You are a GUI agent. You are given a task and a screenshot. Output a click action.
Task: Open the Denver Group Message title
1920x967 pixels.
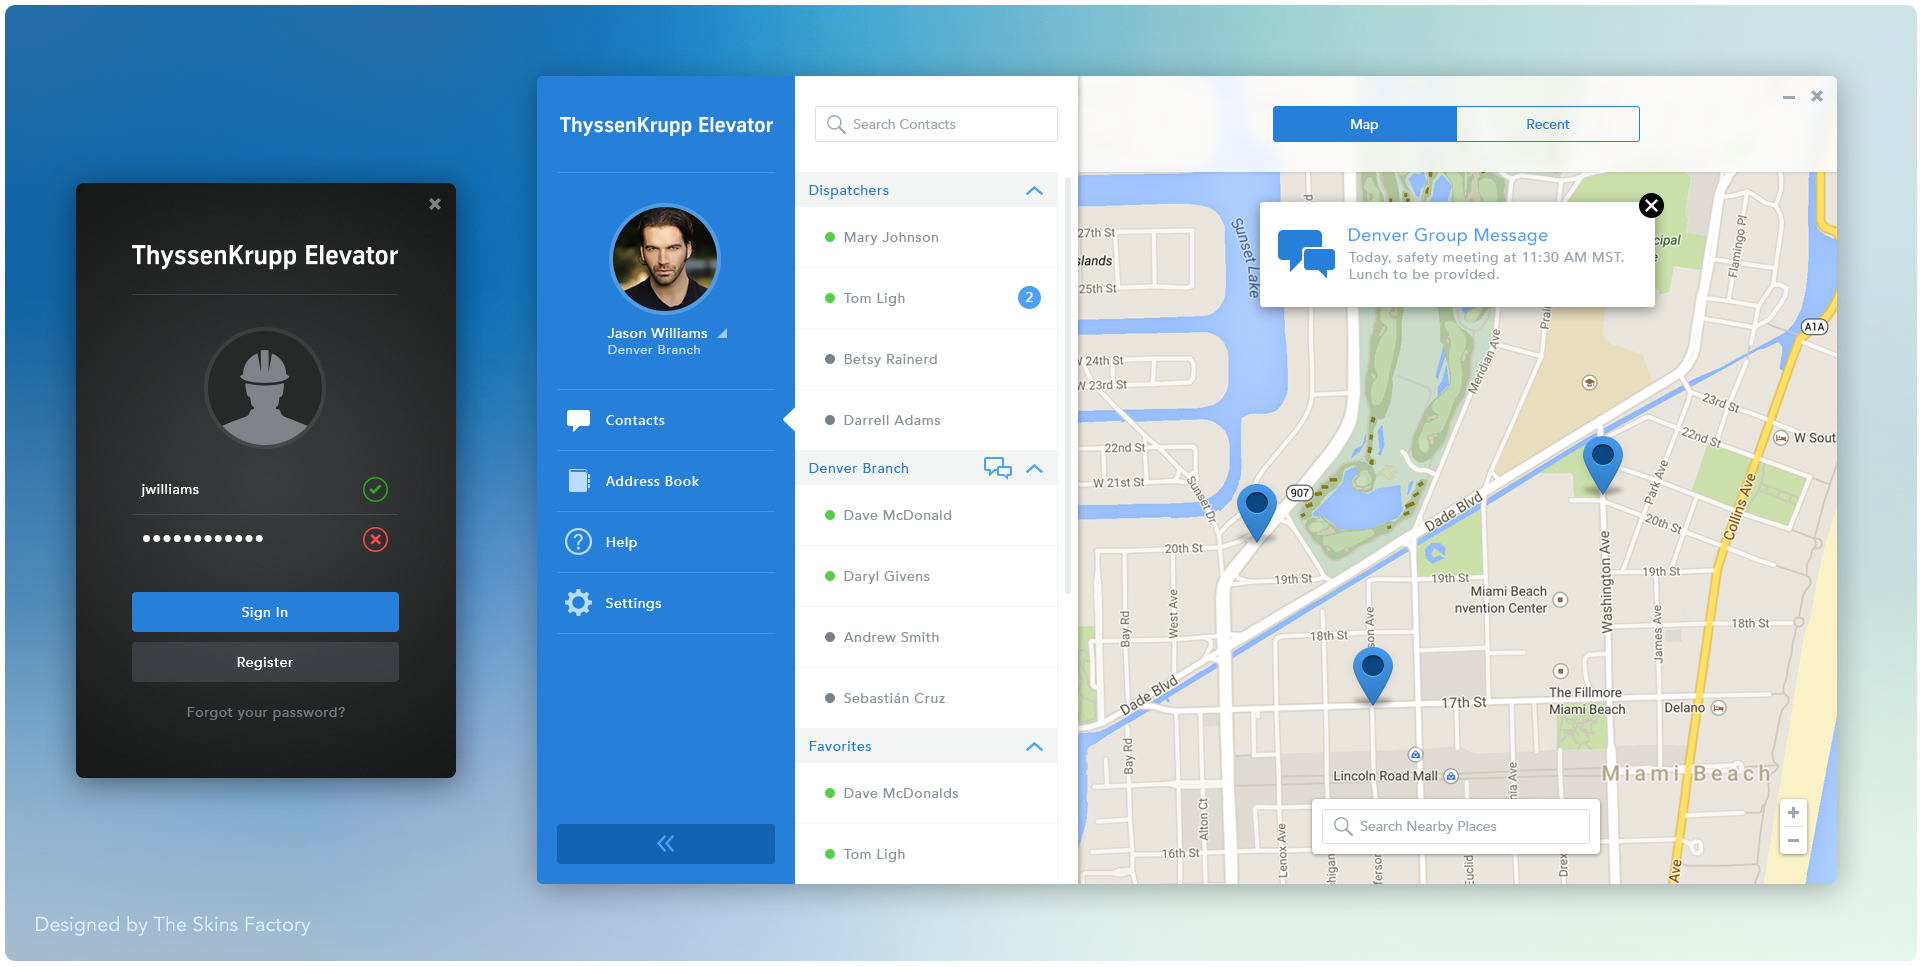pos(1447,235)
